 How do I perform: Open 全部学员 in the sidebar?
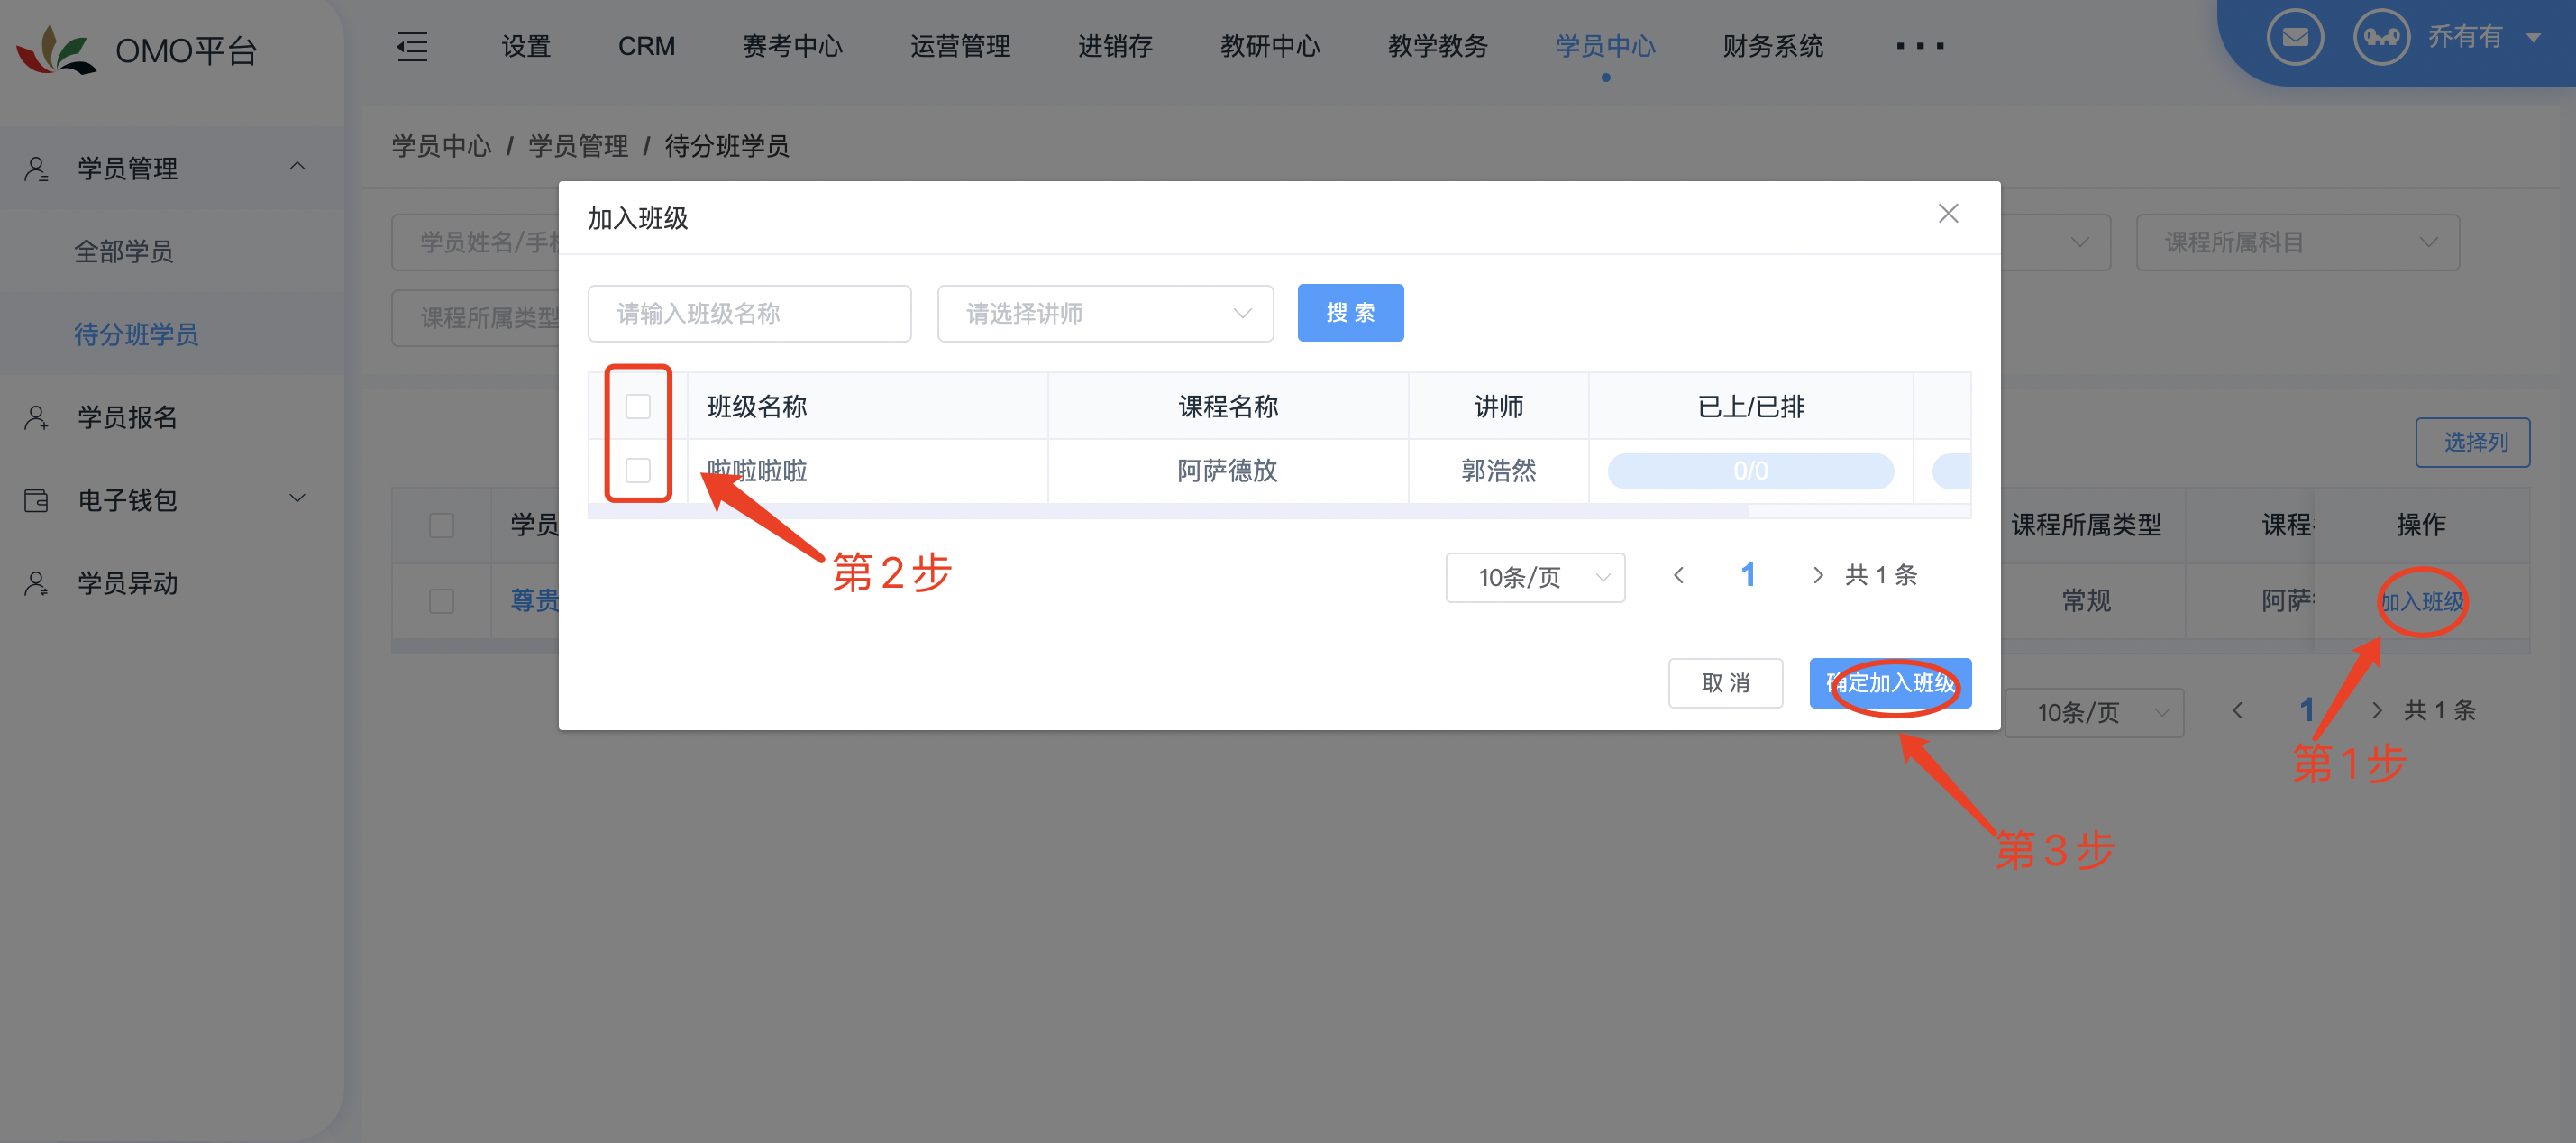tap(124, 251)
